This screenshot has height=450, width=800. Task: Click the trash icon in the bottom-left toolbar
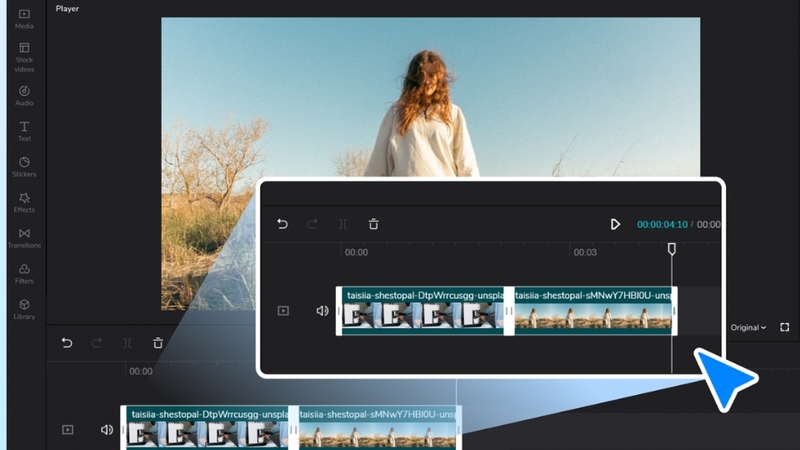tap(158, 343)
